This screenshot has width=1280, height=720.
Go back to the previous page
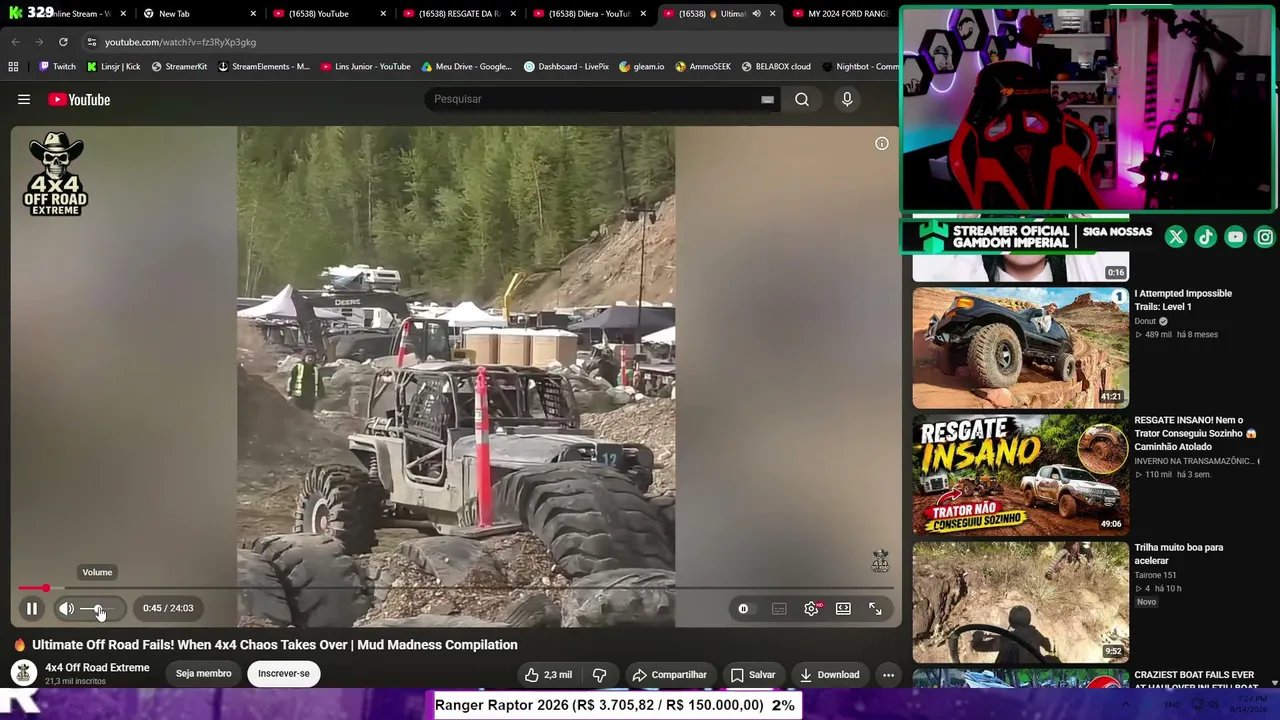click(15, 42)
